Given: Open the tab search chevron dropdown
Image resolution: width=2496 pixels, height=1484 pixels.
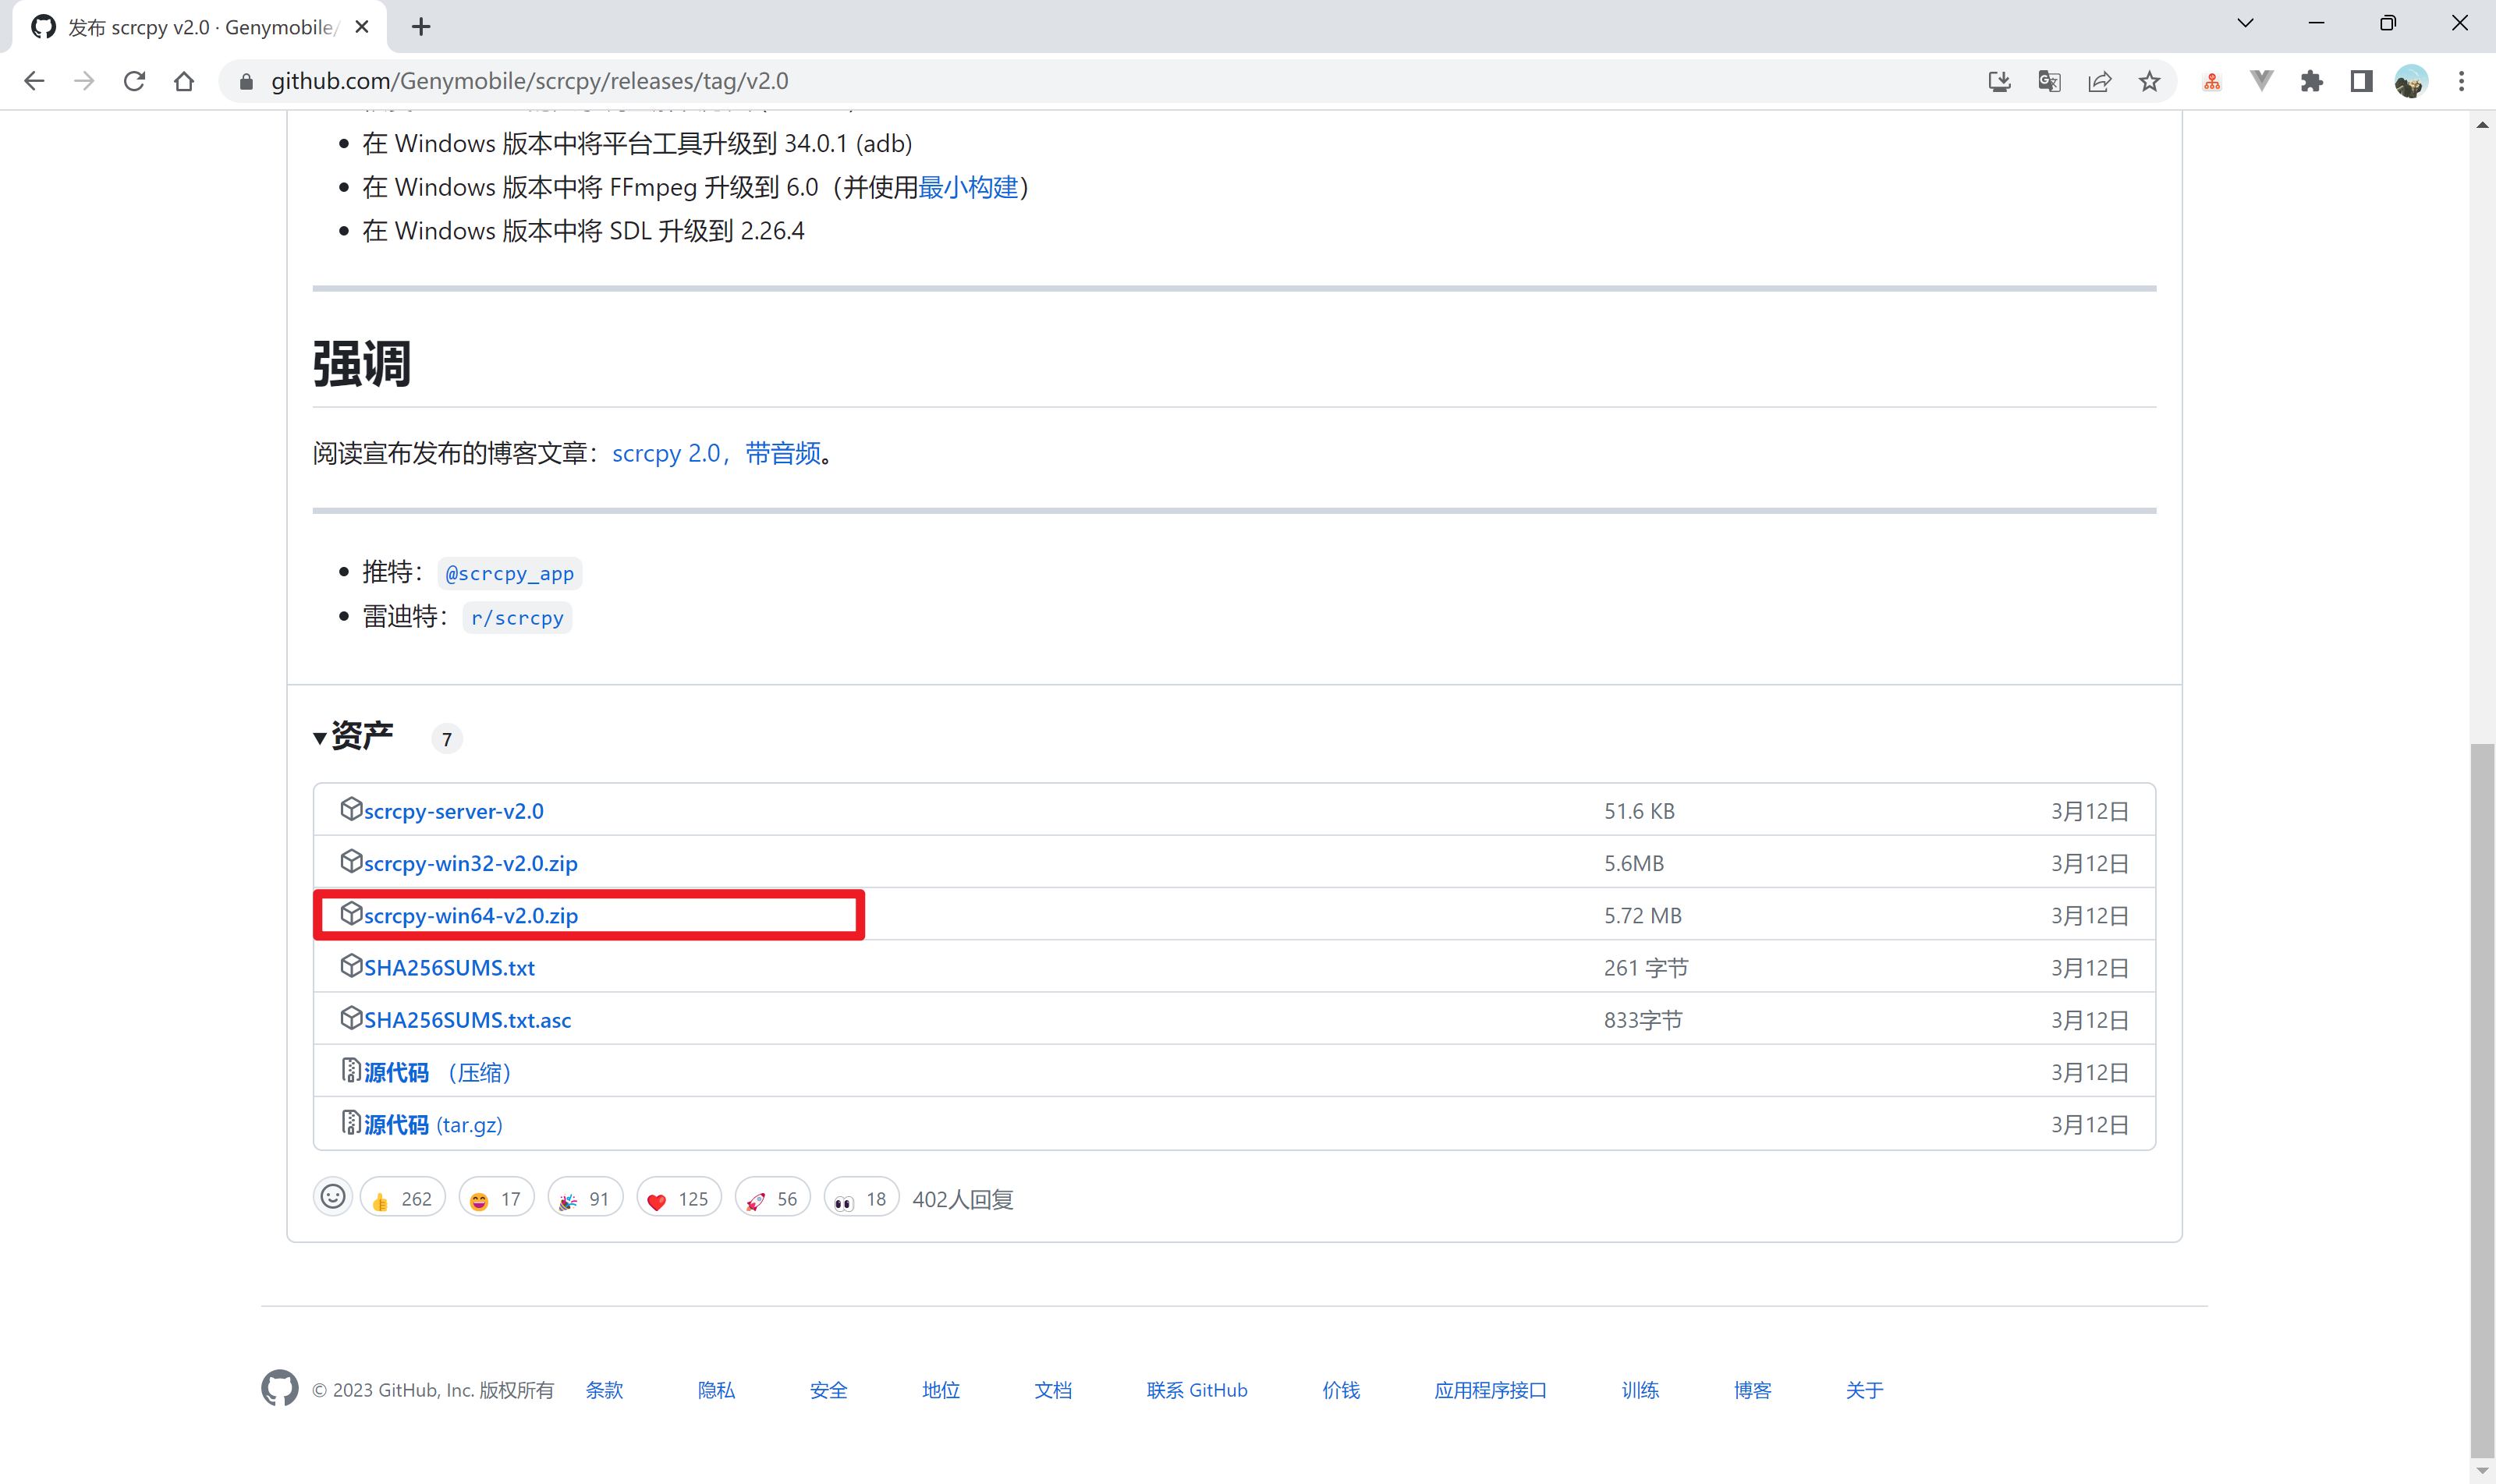Looking at the screenshot, I should 2245,24.
